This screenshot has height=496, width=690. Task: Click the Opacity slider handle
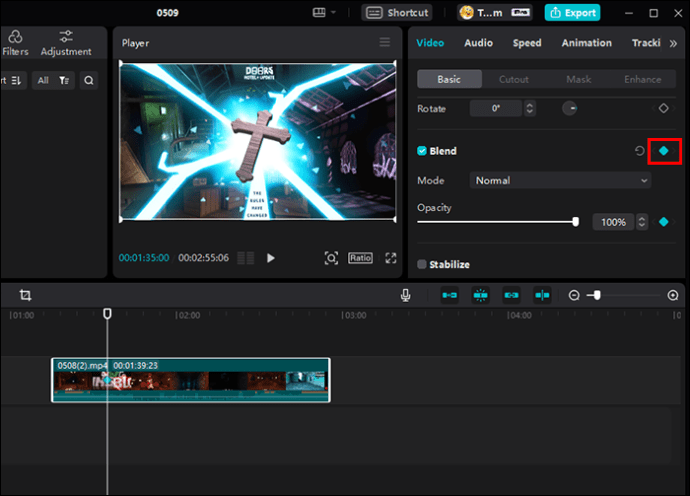(576, 222)
